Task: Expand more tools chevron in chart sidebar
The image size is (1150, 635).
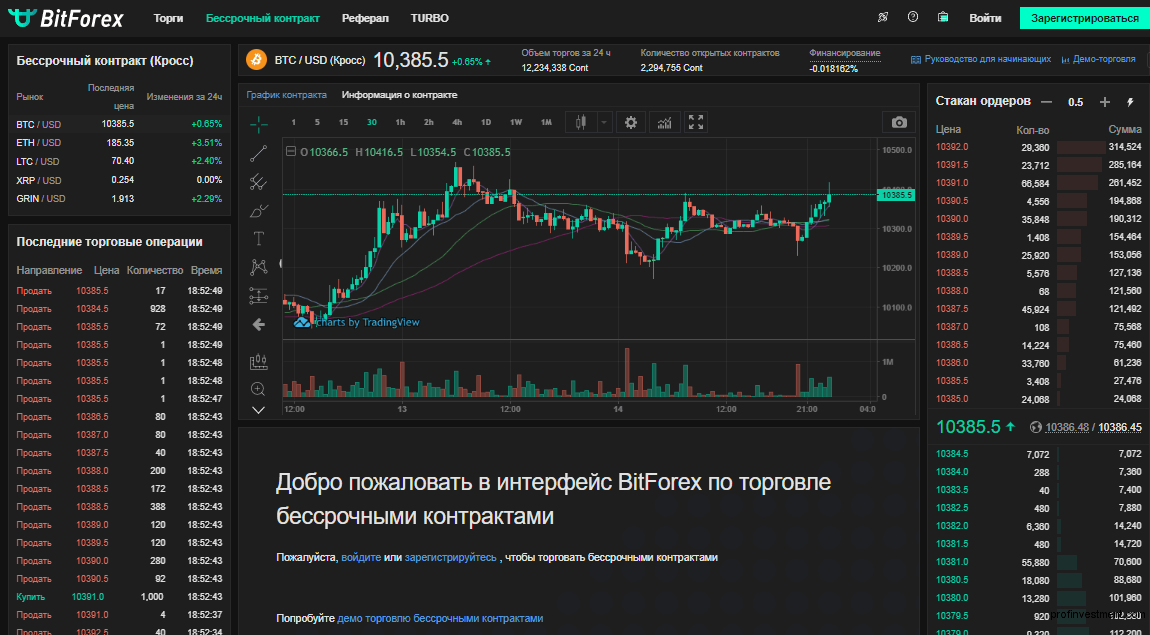Action: 258,410
